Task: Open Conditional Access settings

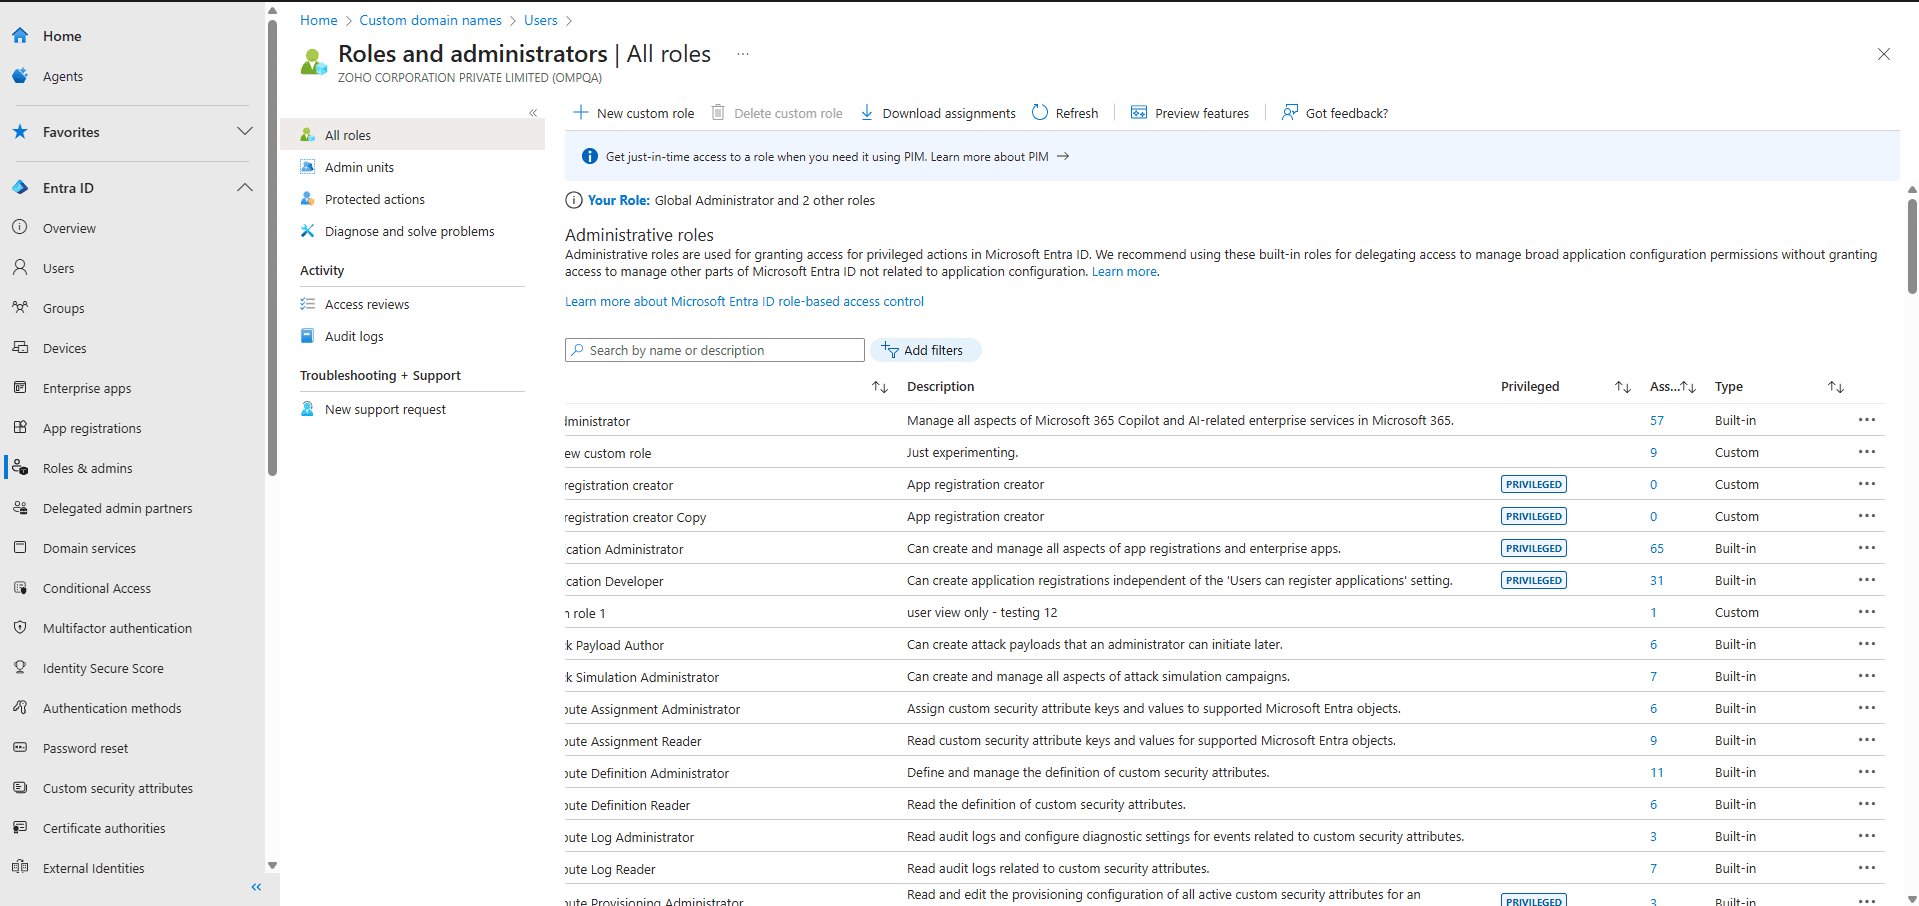Action: pos(96,587)
